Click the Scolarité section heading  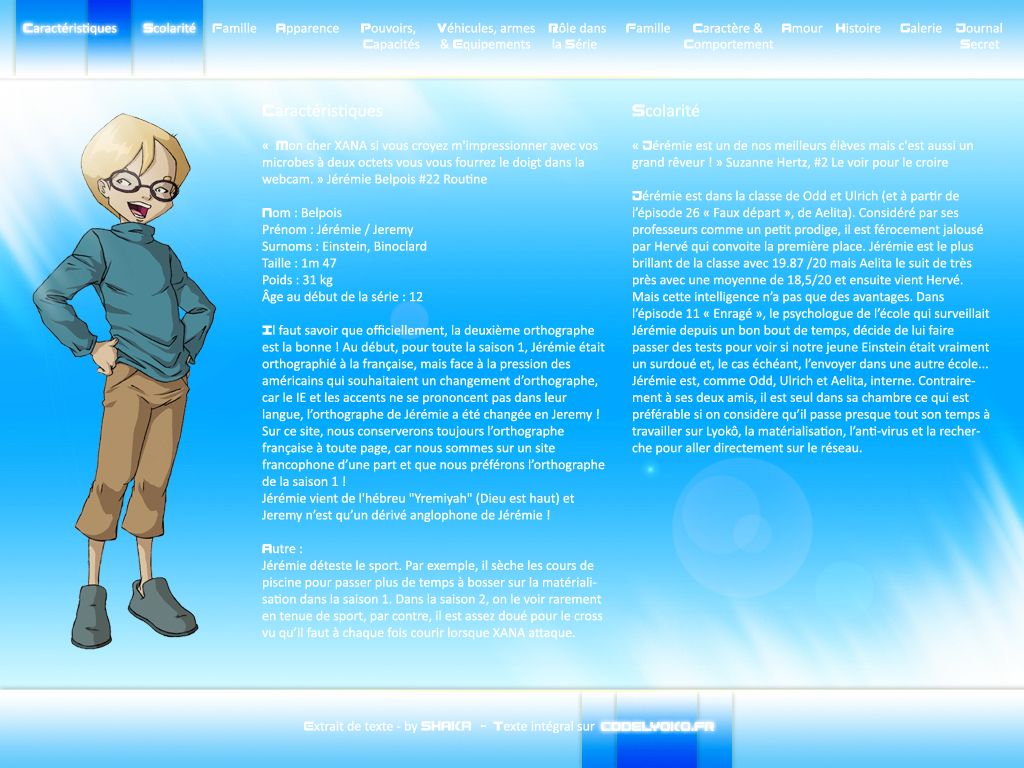coord(666,111)
